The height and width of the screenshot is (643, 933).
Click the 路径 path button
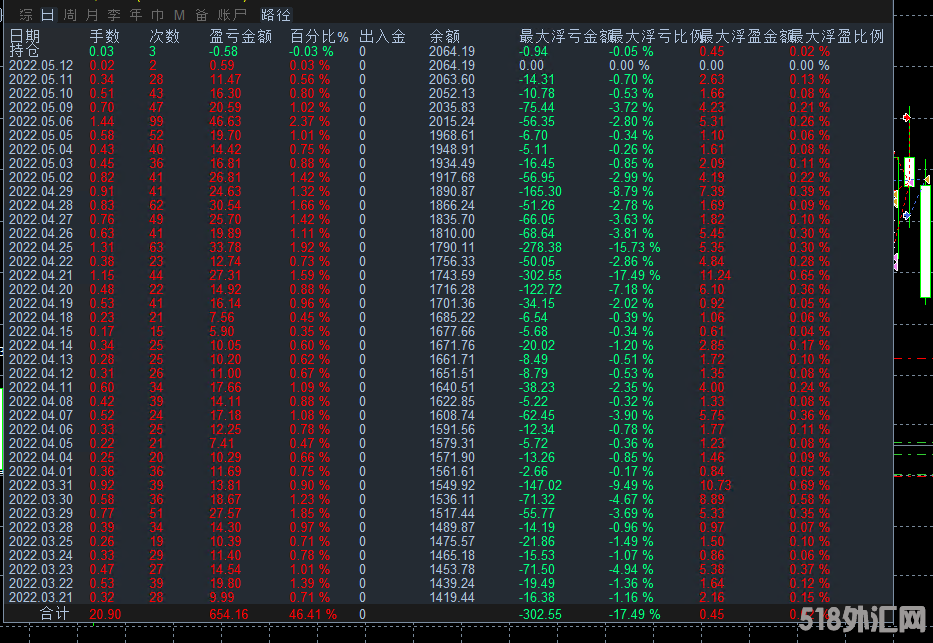click(x=276, y=15)
